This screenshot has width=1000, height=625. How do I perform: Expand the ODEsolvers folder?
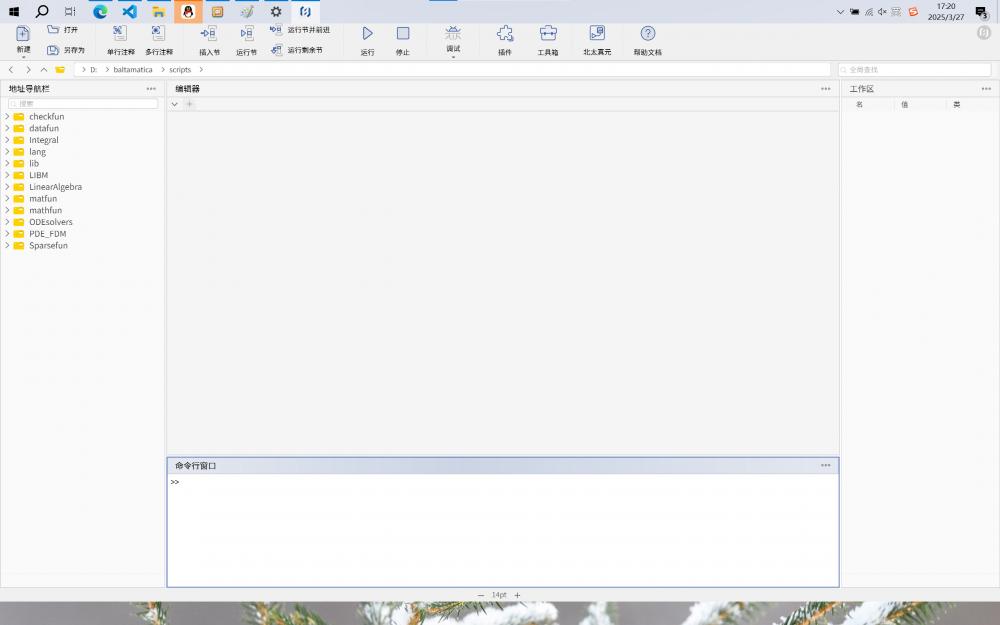(7, 222)
